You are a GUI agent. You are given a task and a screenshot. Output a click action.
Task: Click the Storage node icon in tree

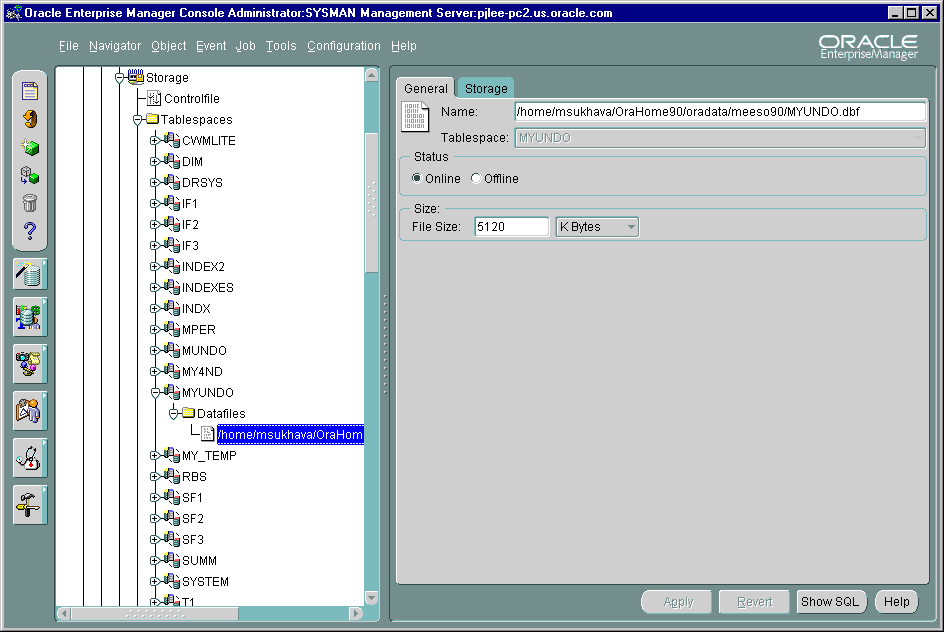[x=136, y=77]
